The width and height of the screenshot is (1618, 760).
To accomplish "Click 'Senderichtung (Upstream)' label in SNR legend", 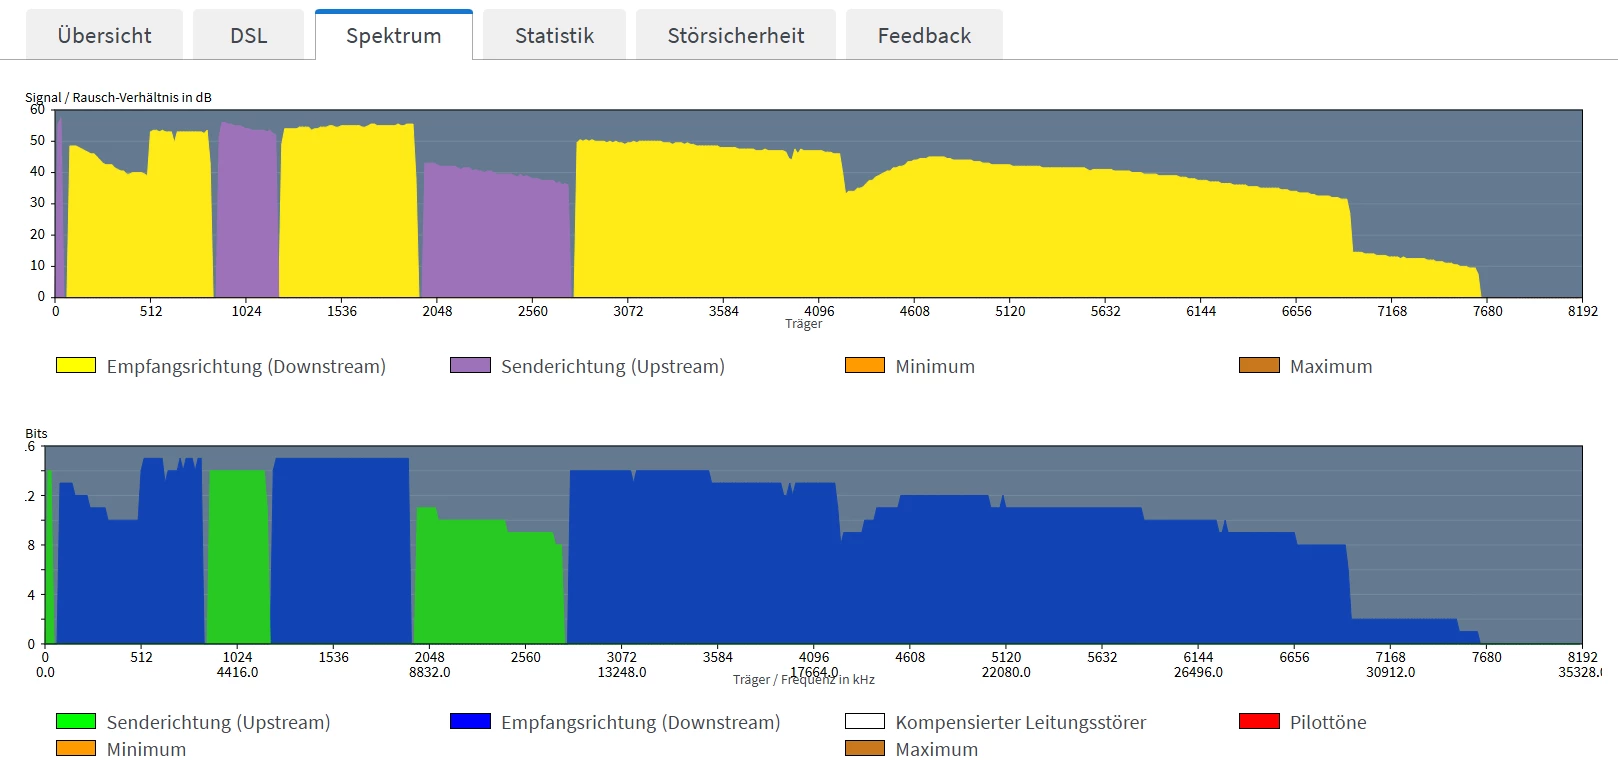I will coord(613,366).
